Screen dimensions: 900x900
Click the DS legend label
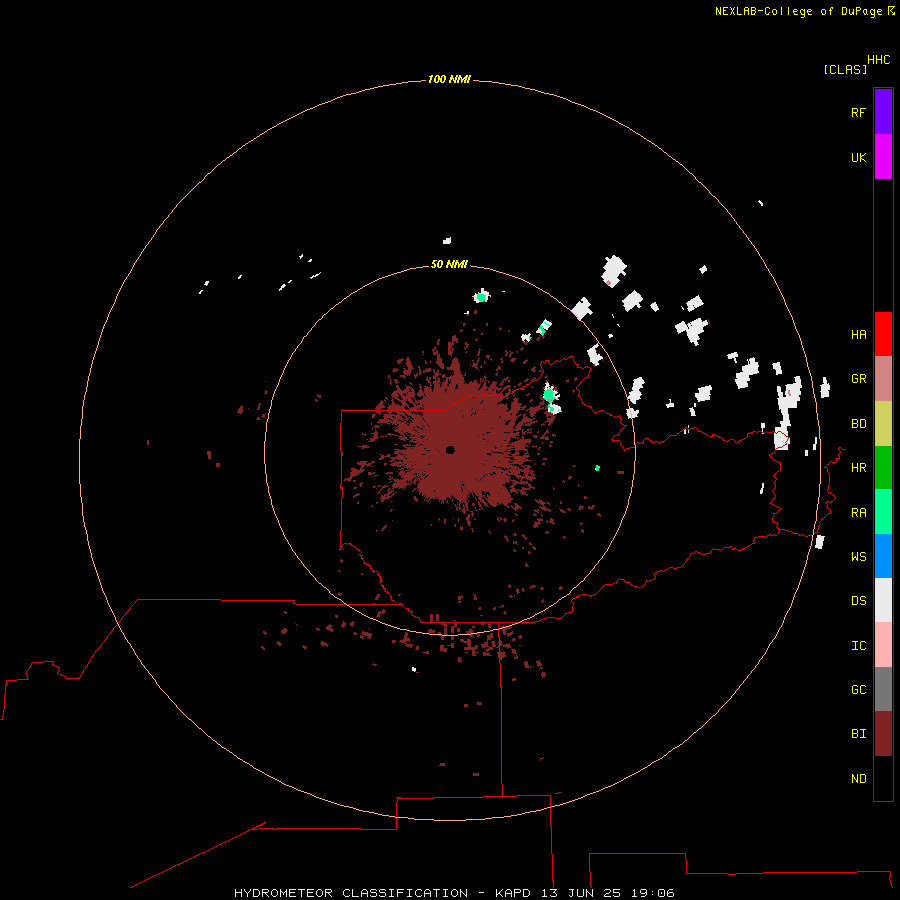858,600
